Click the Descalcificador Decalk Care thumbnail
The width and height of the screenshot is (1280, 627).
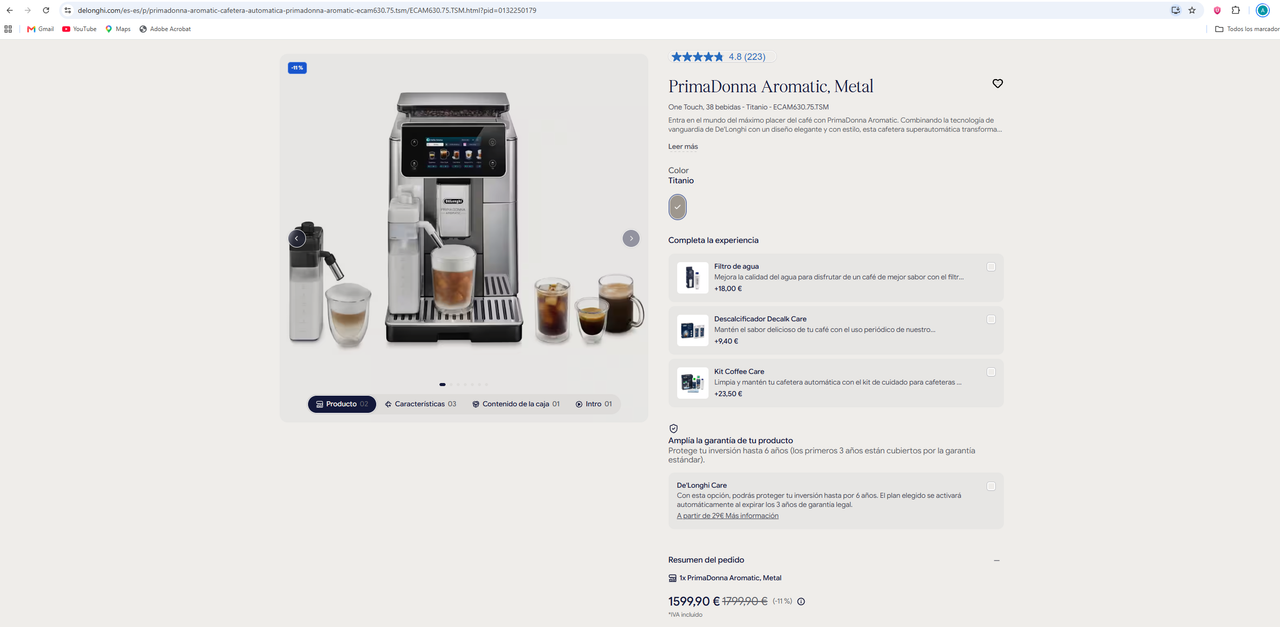(692, 330)
